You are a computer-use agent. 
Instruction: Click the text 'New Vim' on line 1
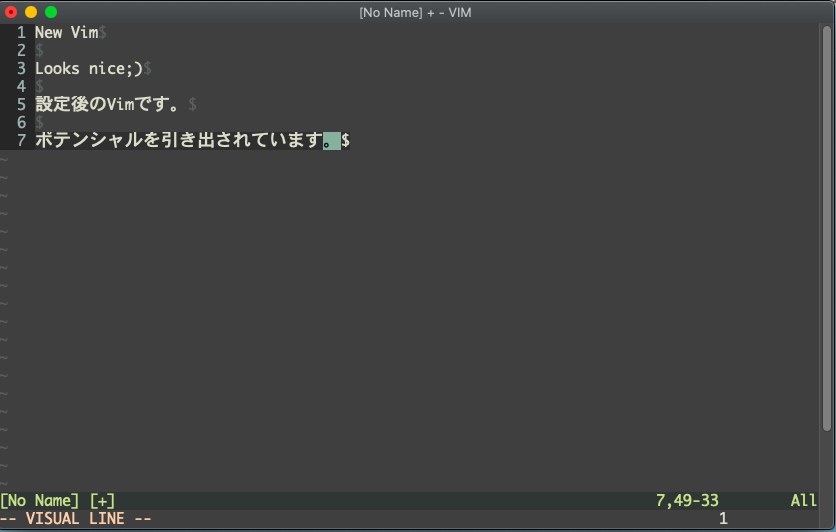(x=67, y=33)
